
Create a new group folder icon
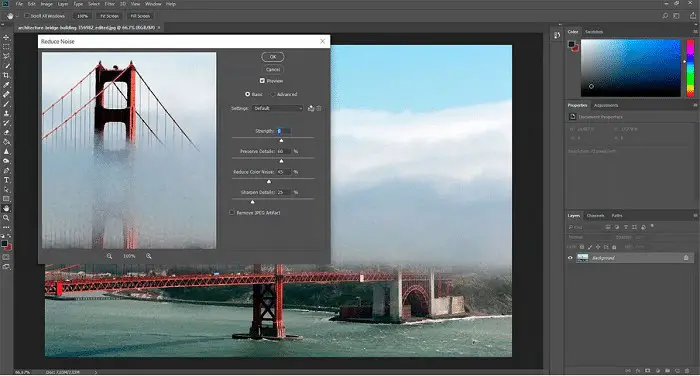point(667,371)
